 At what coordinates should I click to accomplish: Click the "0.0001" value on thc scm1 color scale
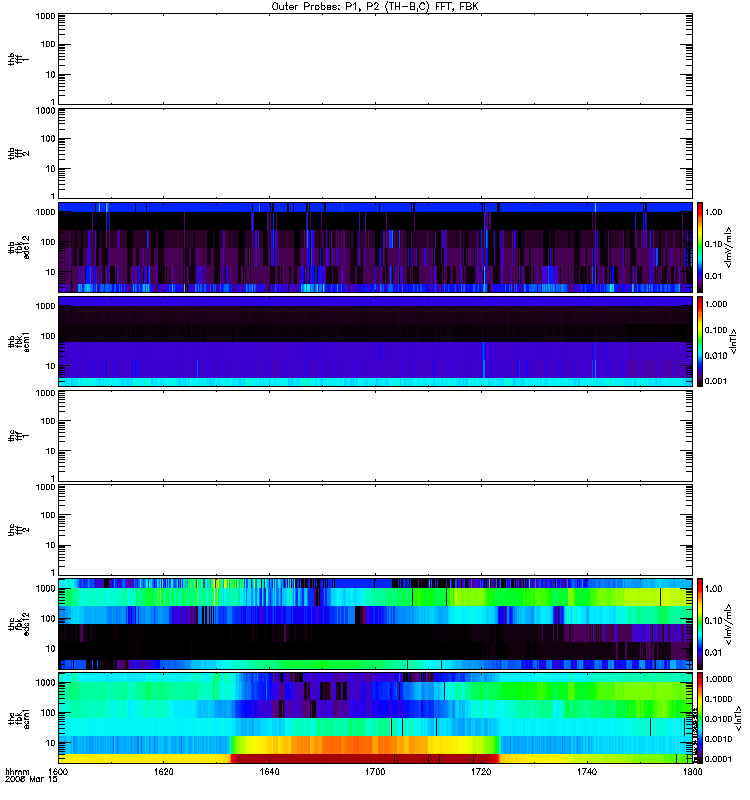718,759
